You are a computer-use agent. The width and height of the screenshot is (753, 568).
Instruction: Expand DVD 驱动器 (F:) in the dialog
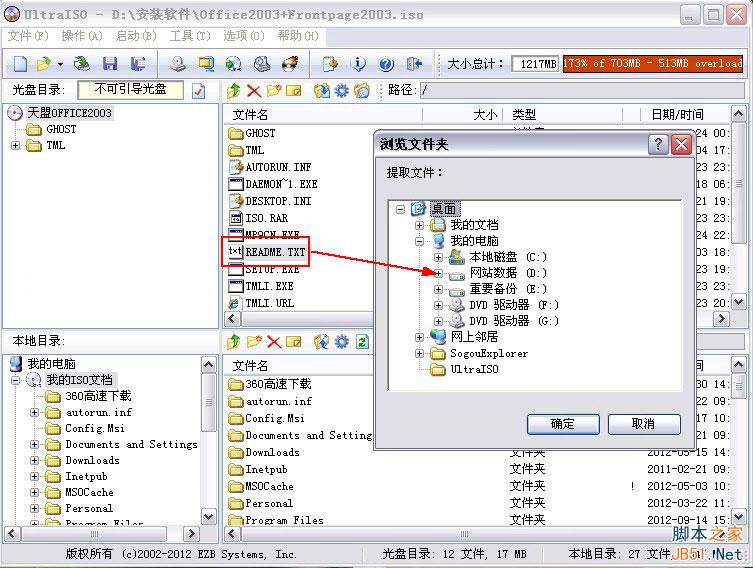pos(438,305)
